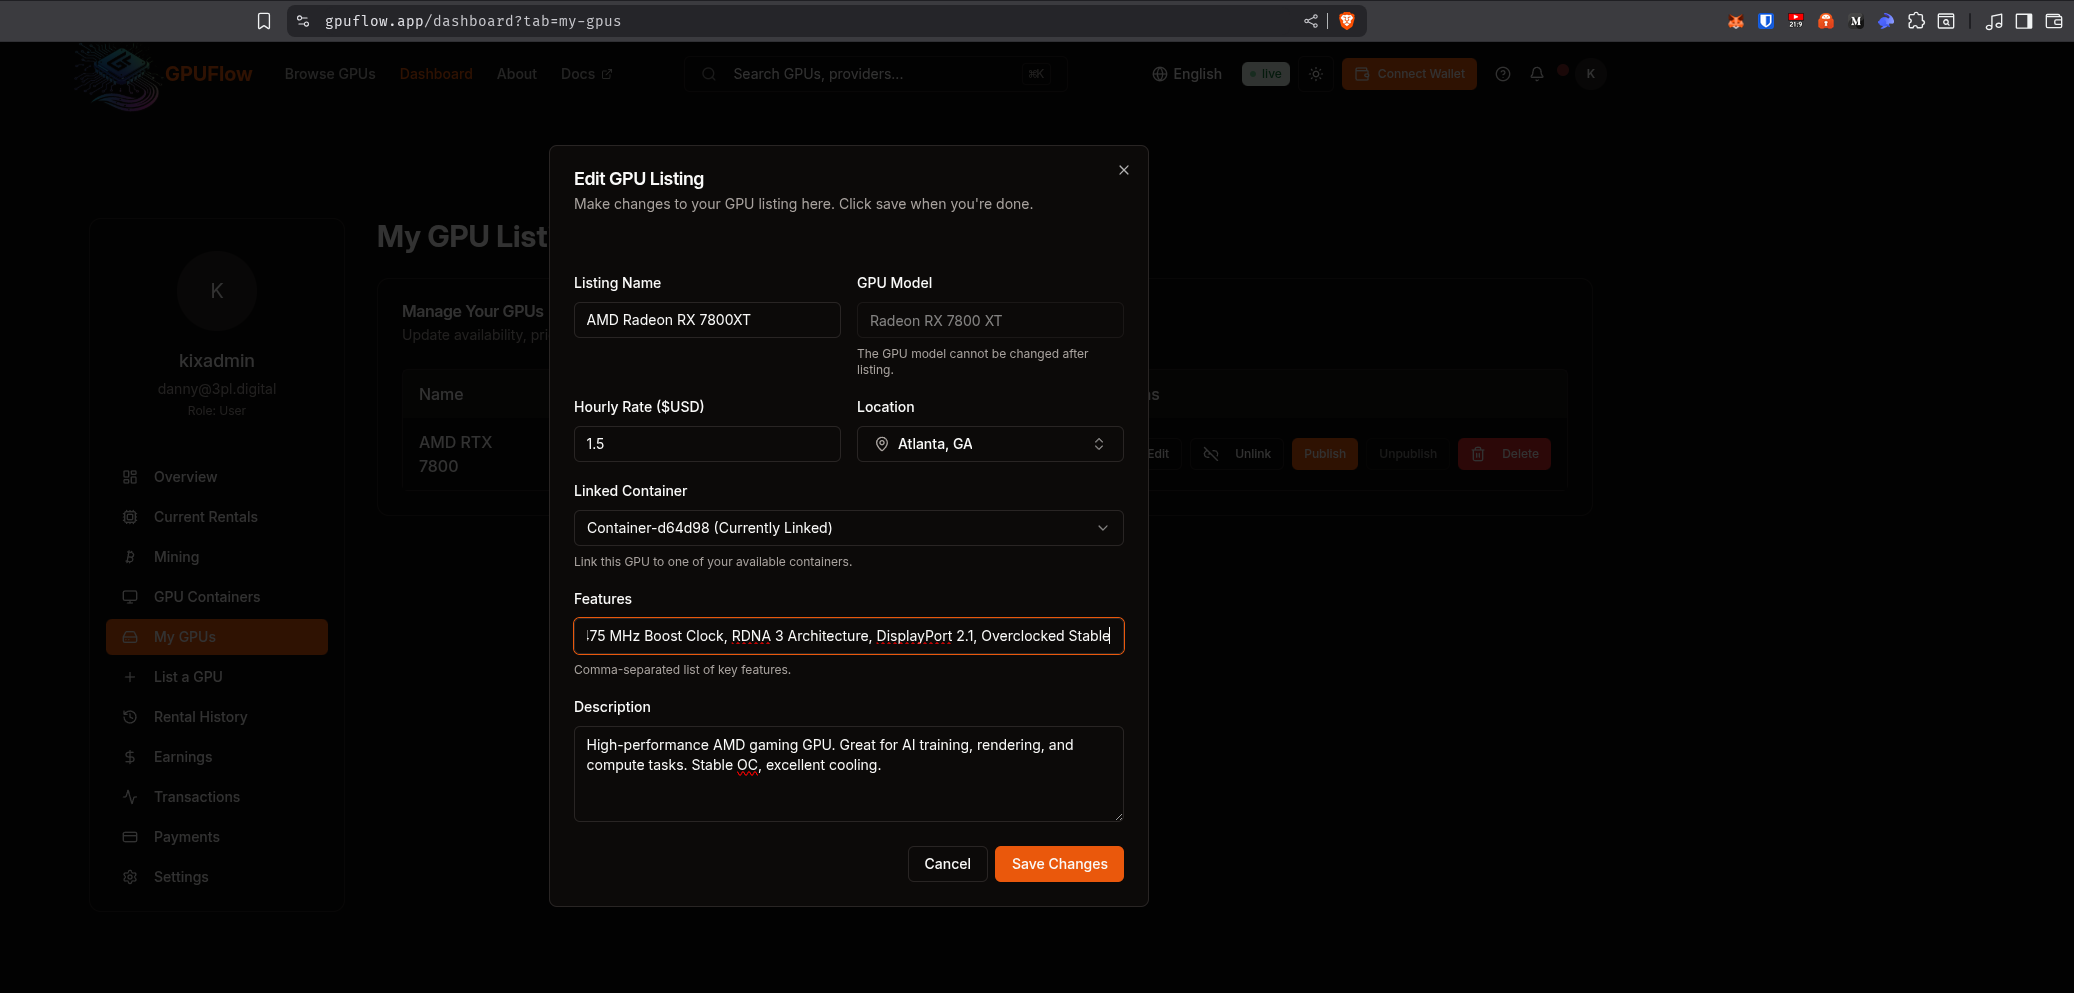Click the Search GPUs, providers search box
Viewport: 2074px width, 993px height.
click(875, 74)
